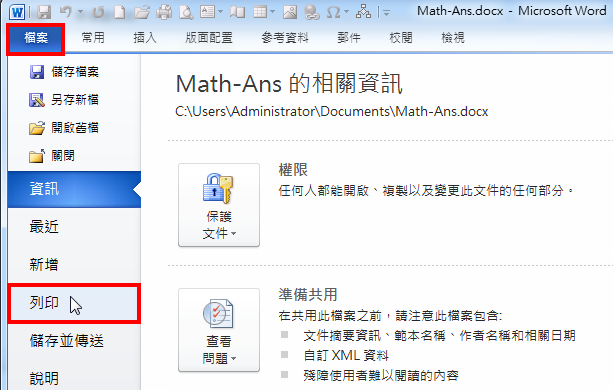Open Customize Quick Access Toolbar dropdown
The height and width of the screenshot is (390, 613).
(x=386, y=13)
